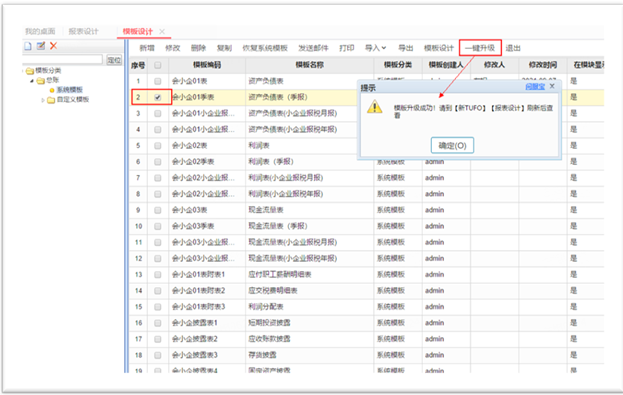Click the 定位 locate button
This screenshot has height=395, width=623.
(114, 60)
